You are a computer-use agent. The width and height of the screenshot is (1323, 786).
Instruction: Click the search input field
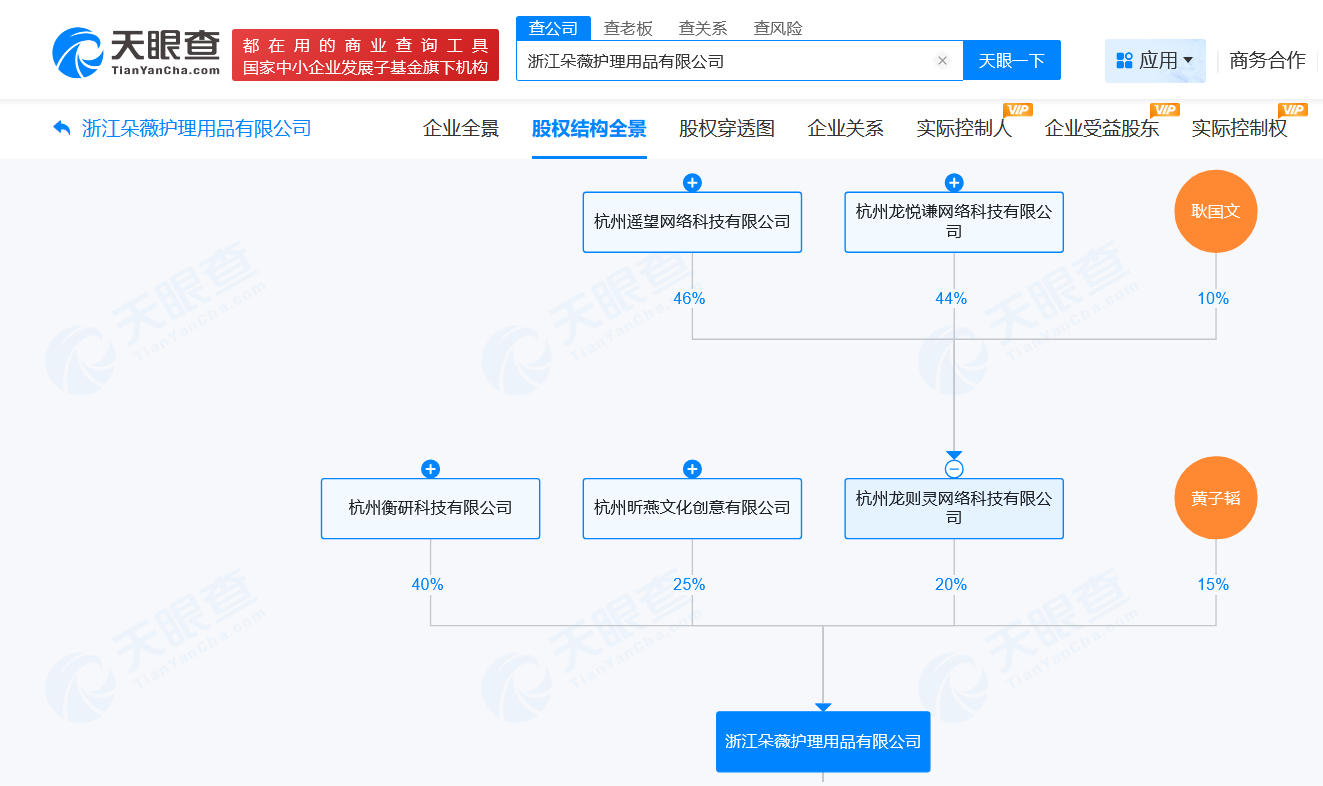click(x=730, y=60)
